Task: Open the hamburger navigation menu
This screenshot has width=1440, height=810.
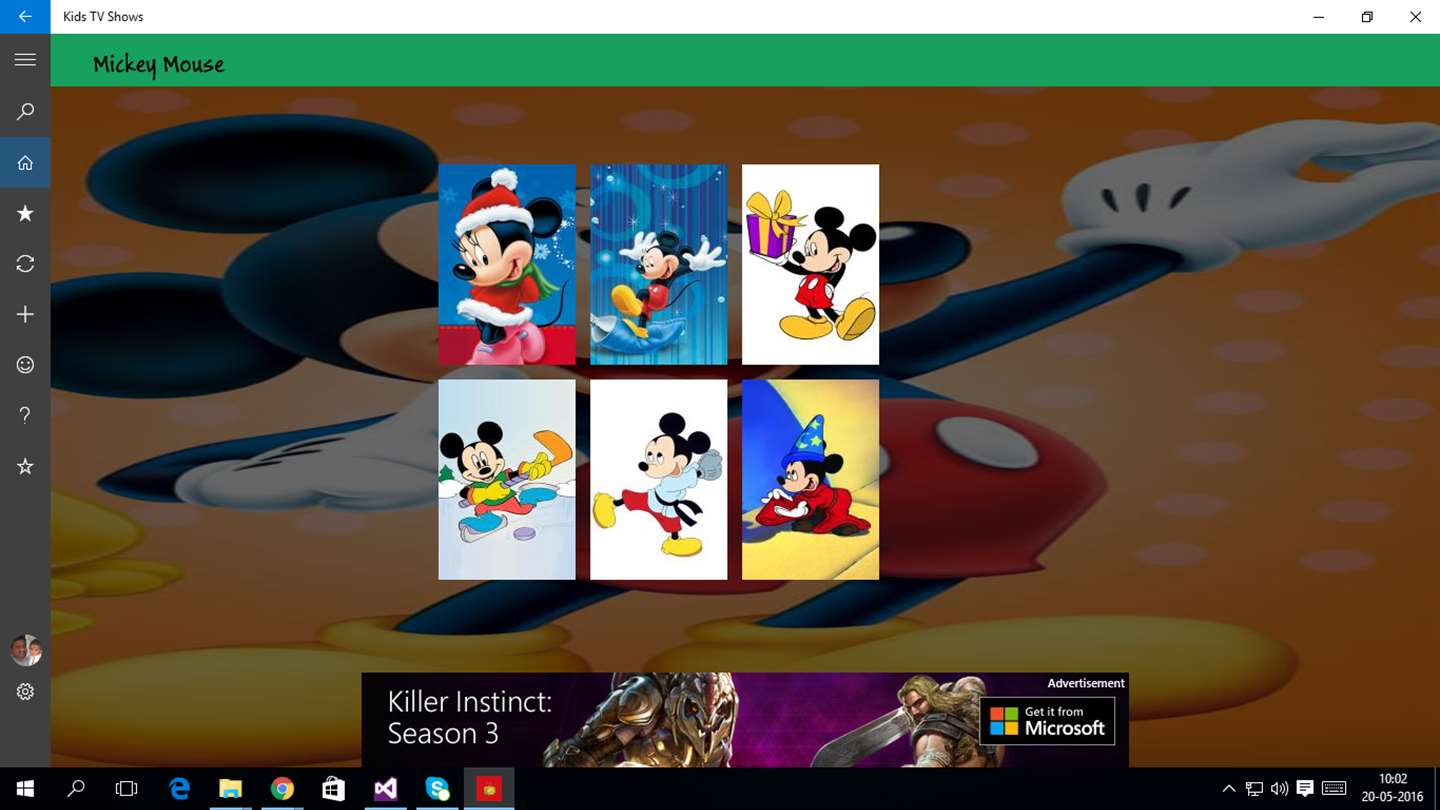Action: [x=25, y=60]
